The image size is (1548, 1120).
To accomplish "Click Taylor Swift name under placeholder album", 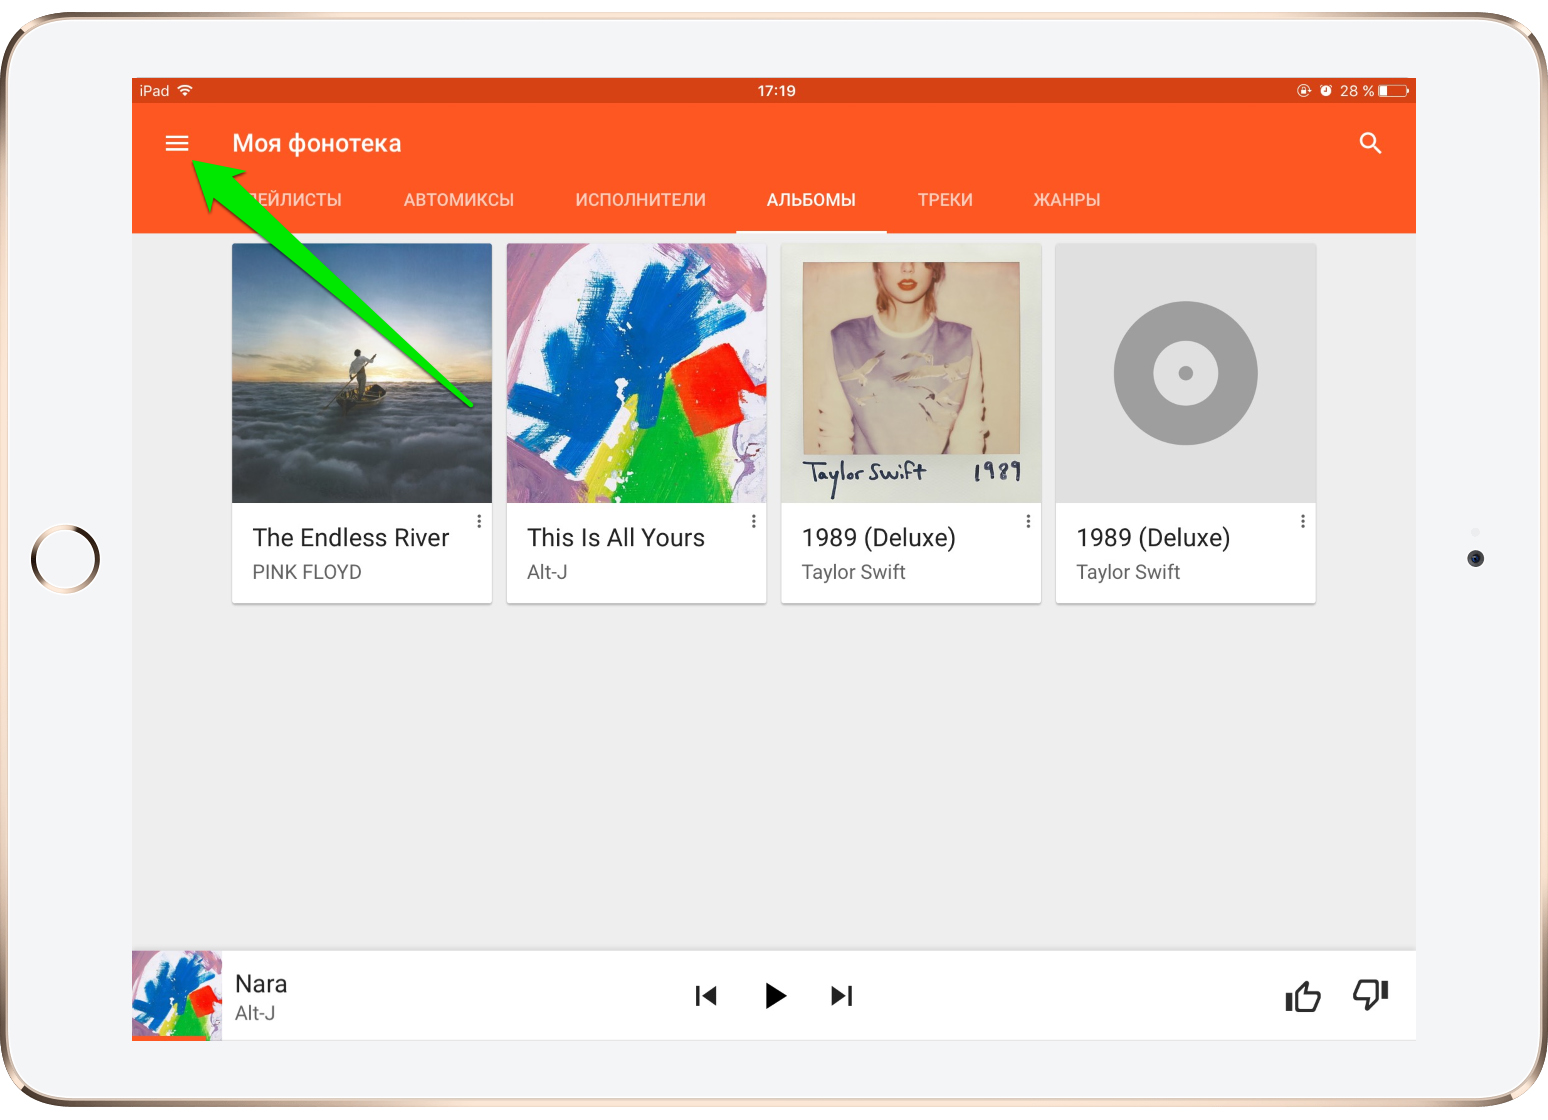I will click(1128, 572).
